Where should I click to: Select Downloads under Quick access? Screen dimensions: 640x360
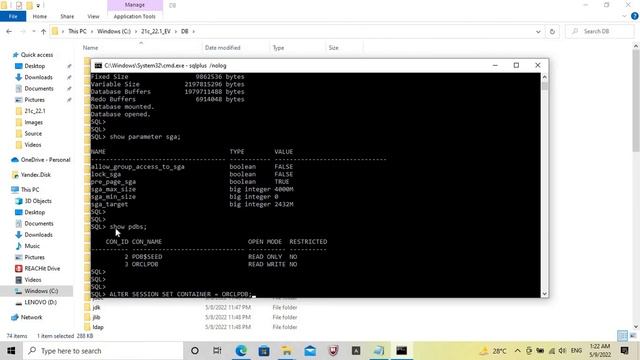pos(38,77)
